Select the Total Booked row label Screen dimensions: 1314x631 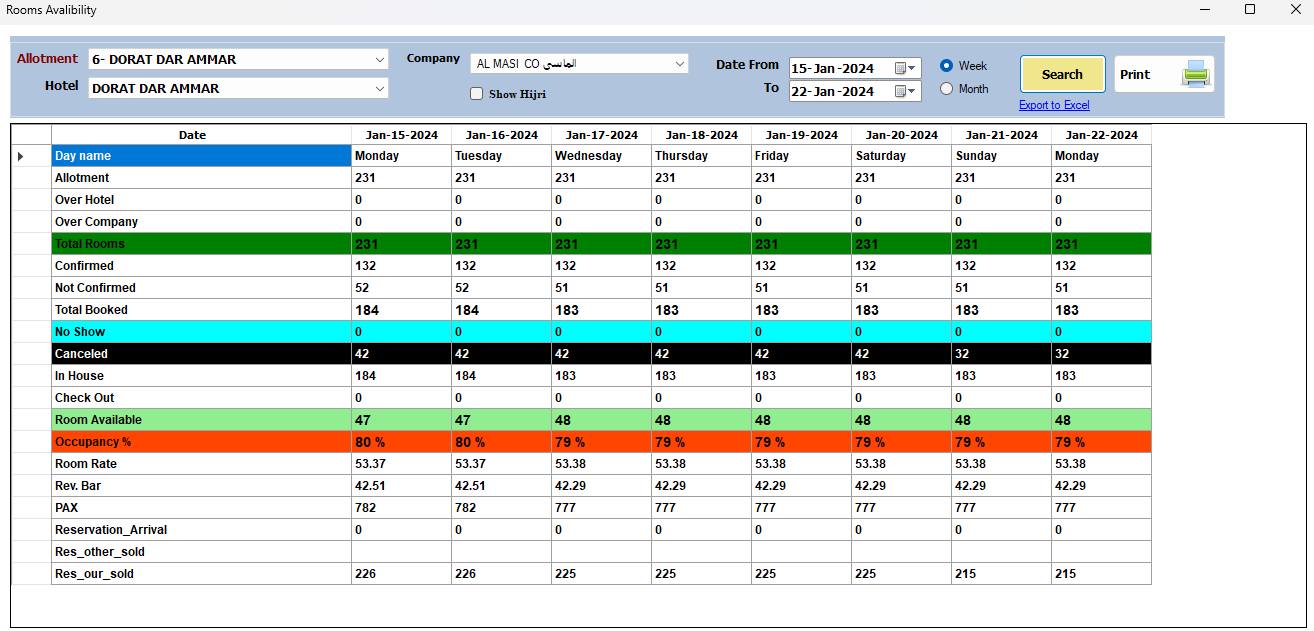[x=201, y=310]
